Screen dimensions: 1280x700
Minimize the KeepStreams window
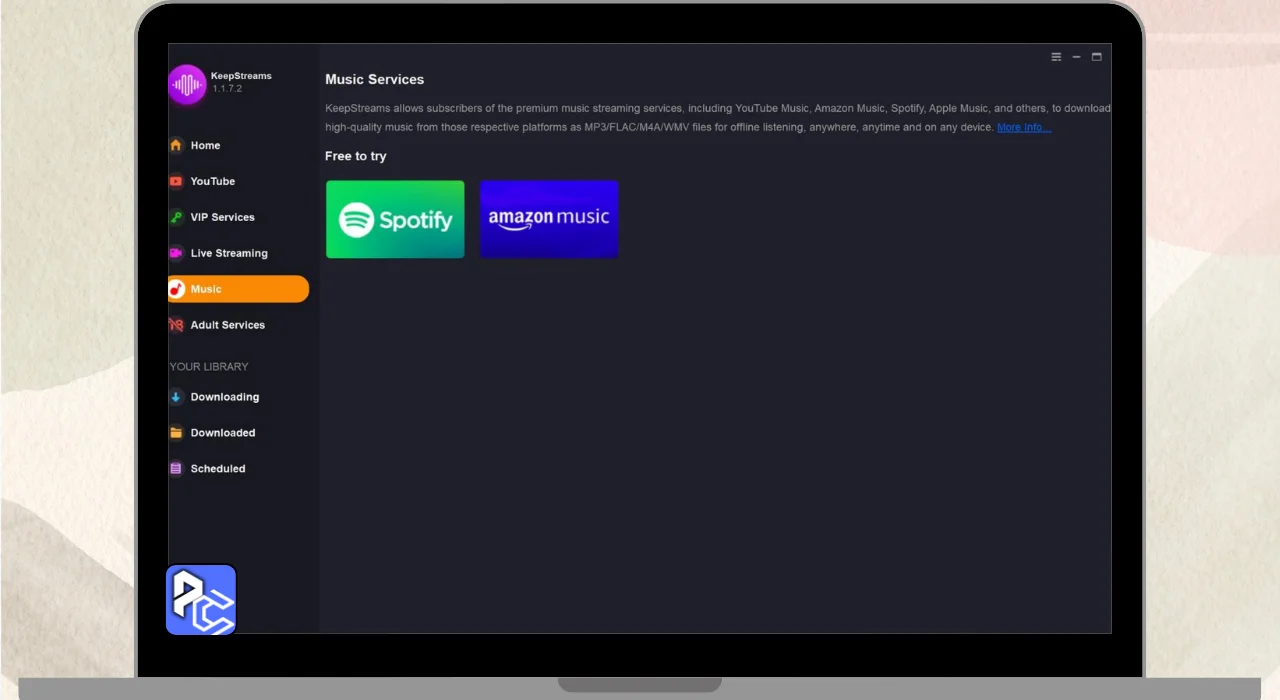coord(1076,57)
